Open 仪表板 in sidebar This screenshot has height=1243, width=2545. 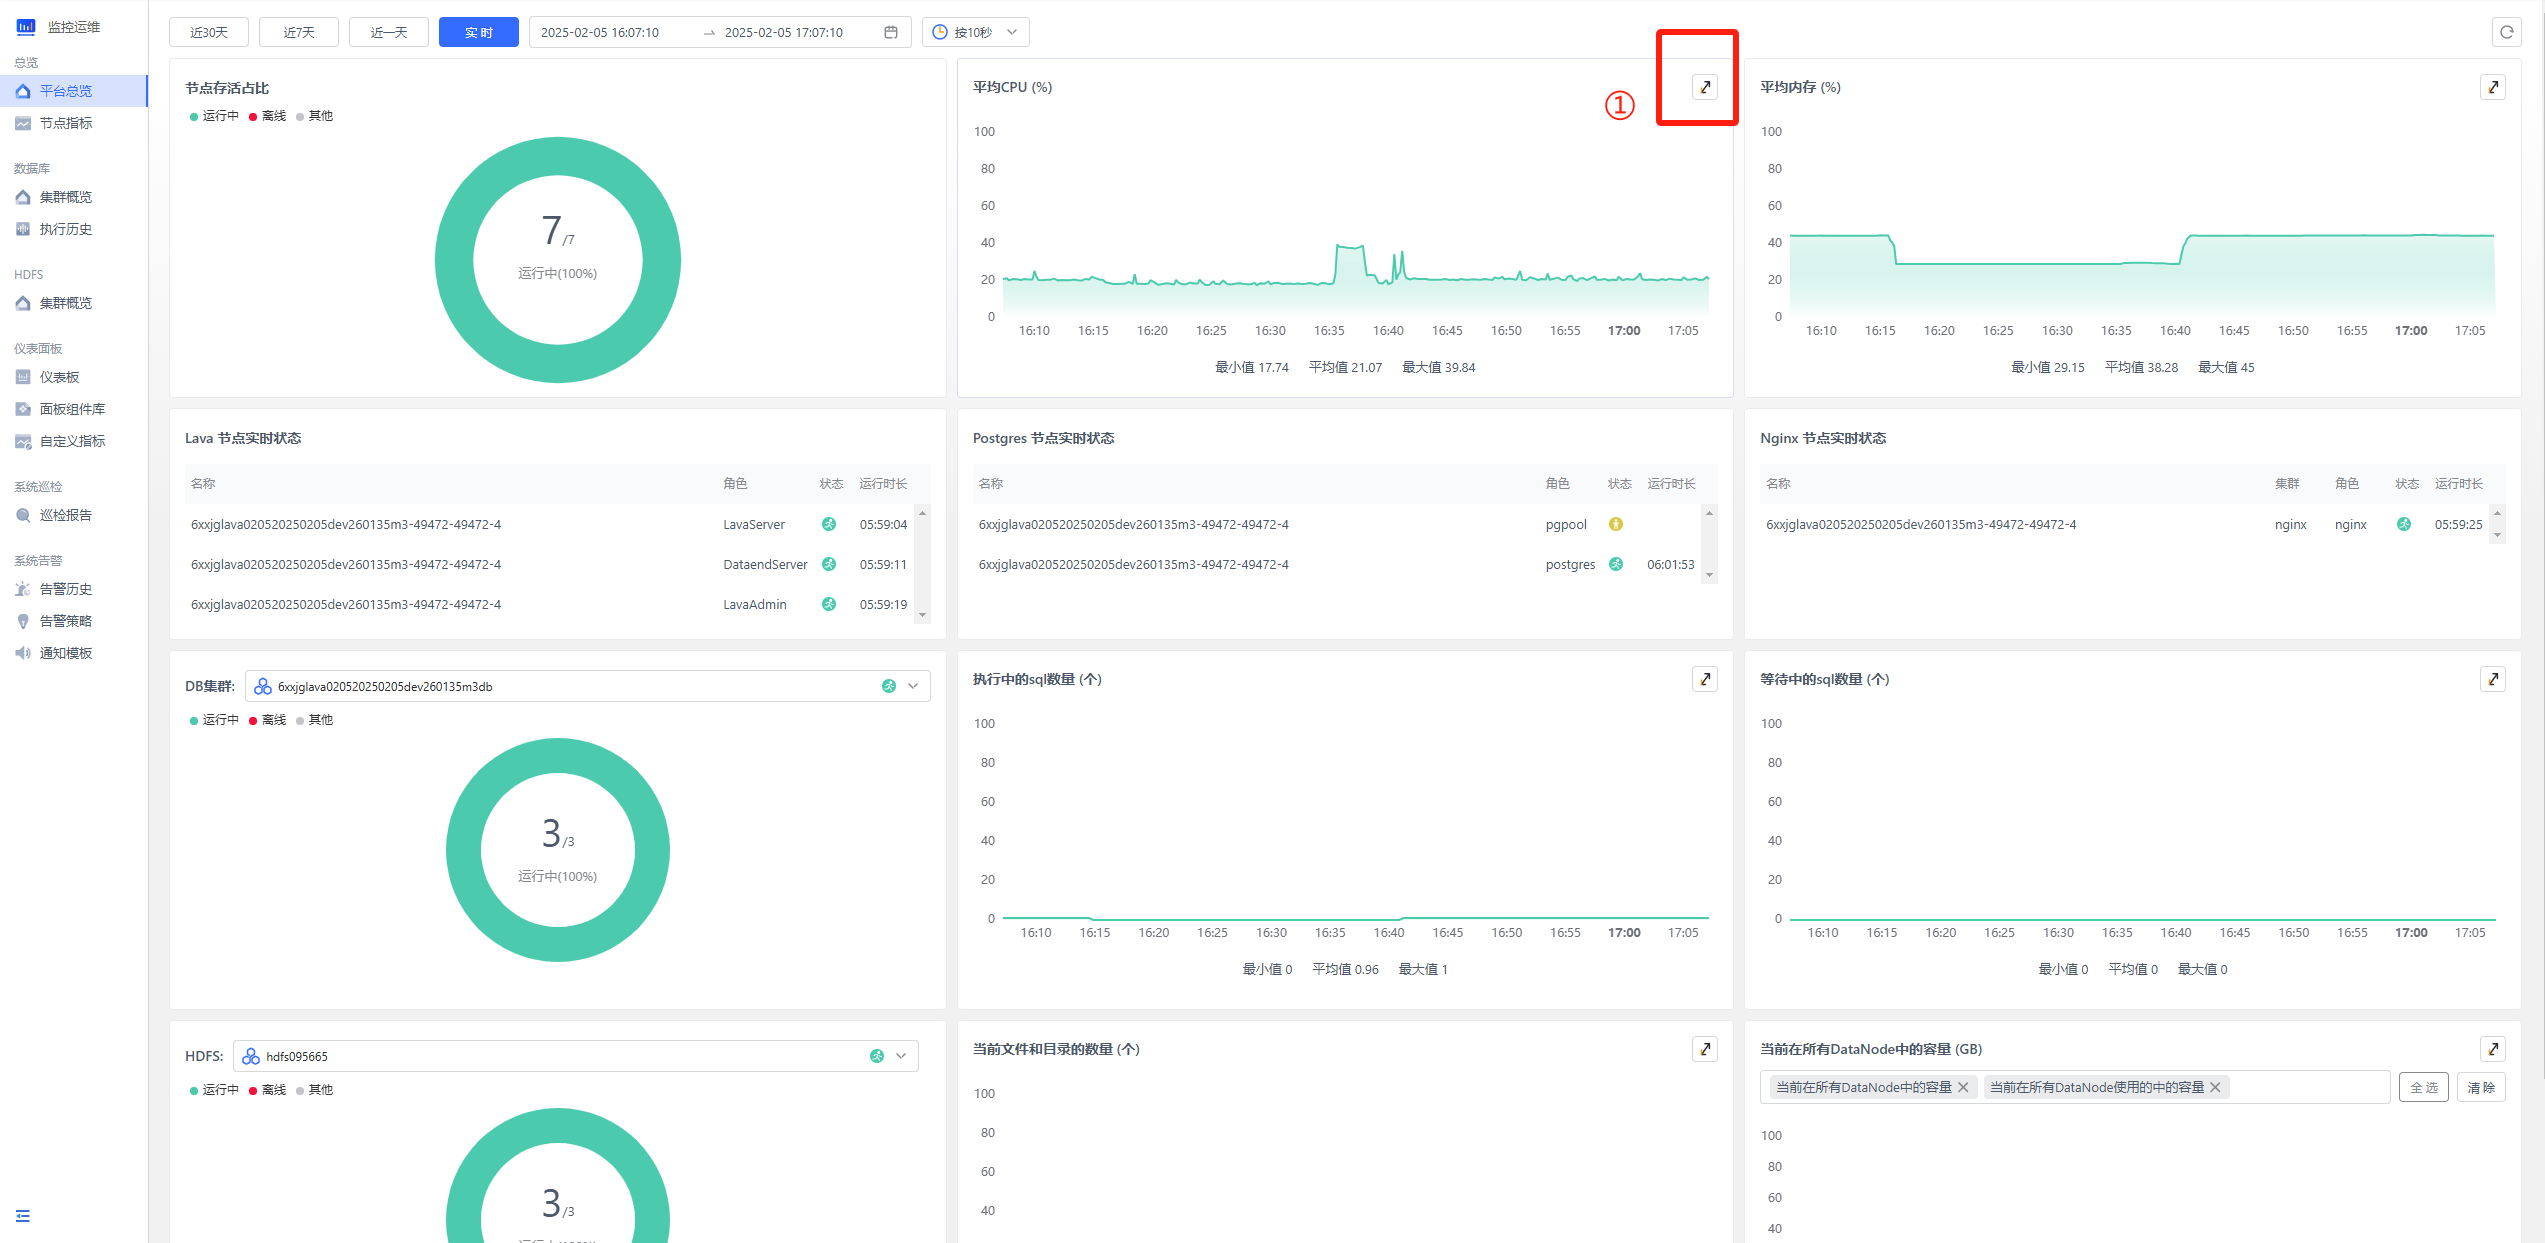[x=74, y=377]
